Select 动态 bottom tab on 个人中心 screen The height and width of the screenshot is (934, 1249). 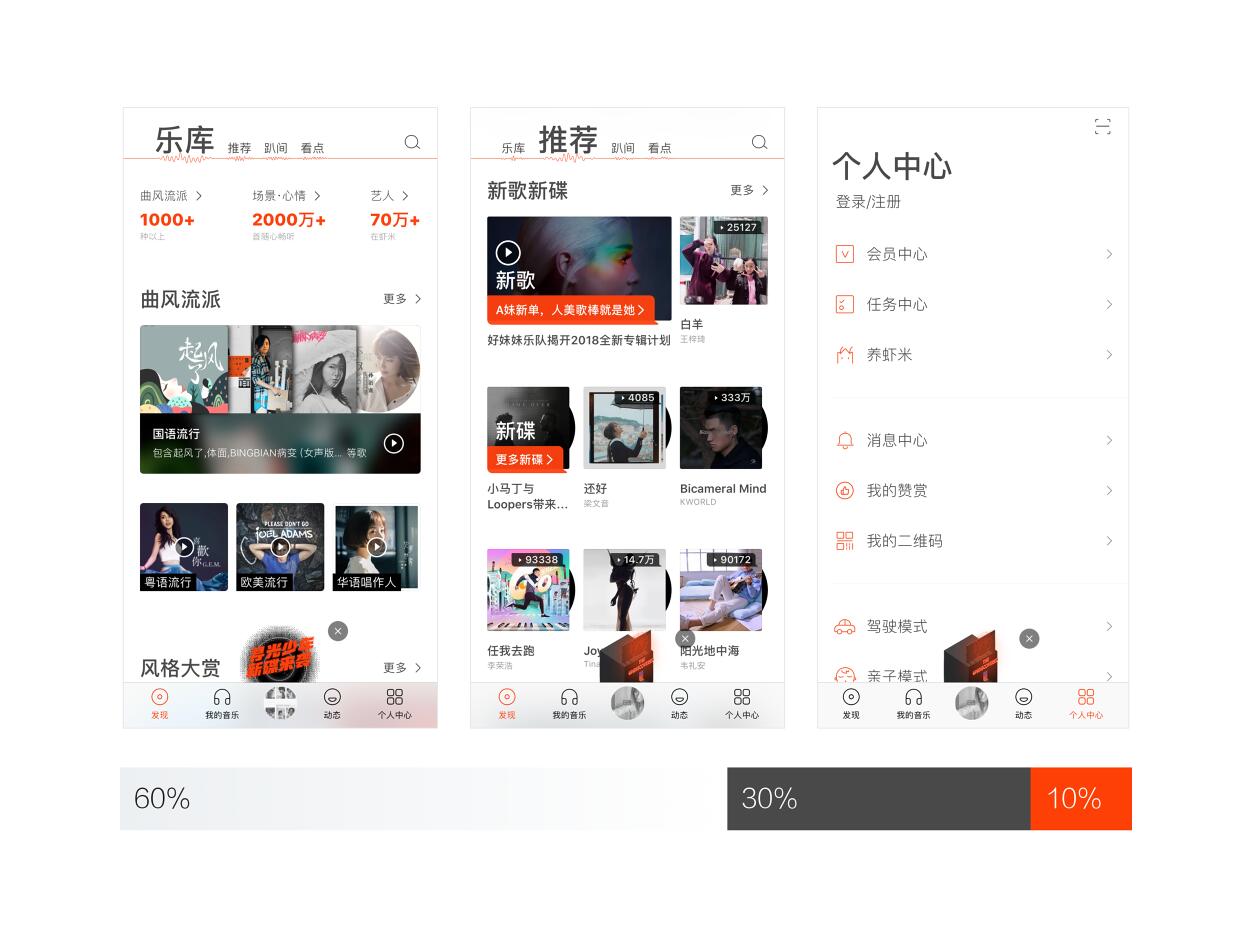pos(1023,703)
